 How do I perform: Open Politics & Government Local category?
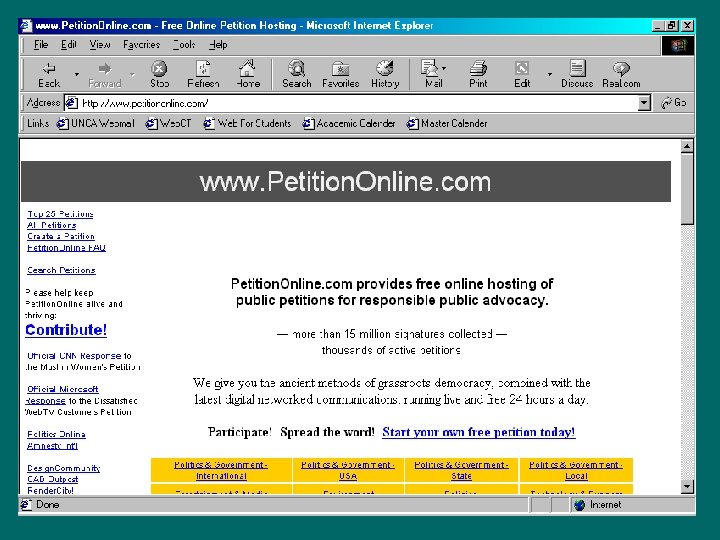click(576, 470)
